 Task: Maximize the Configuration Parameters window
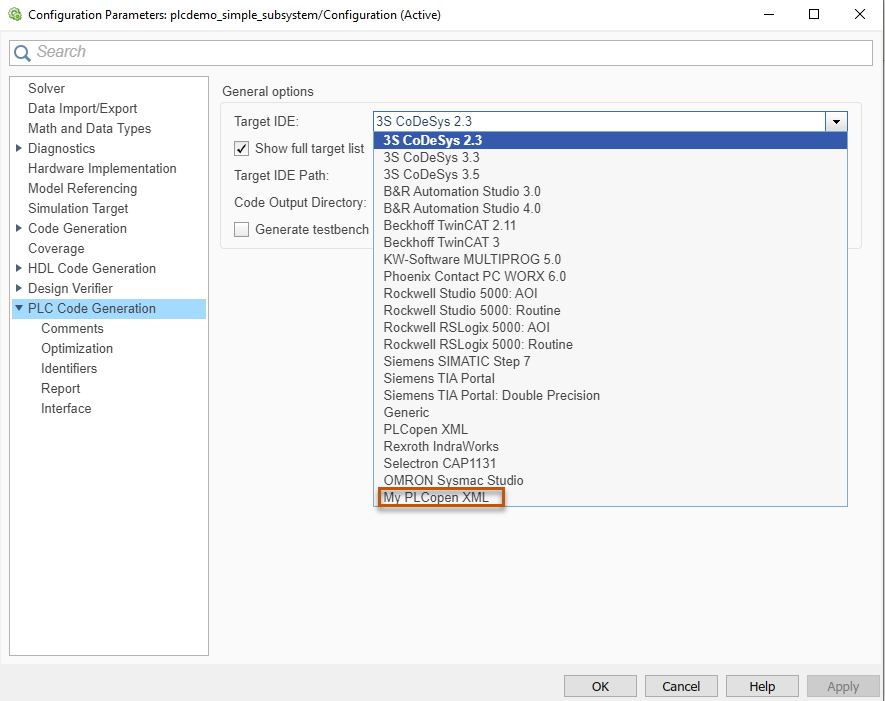(x=814, y=14)
